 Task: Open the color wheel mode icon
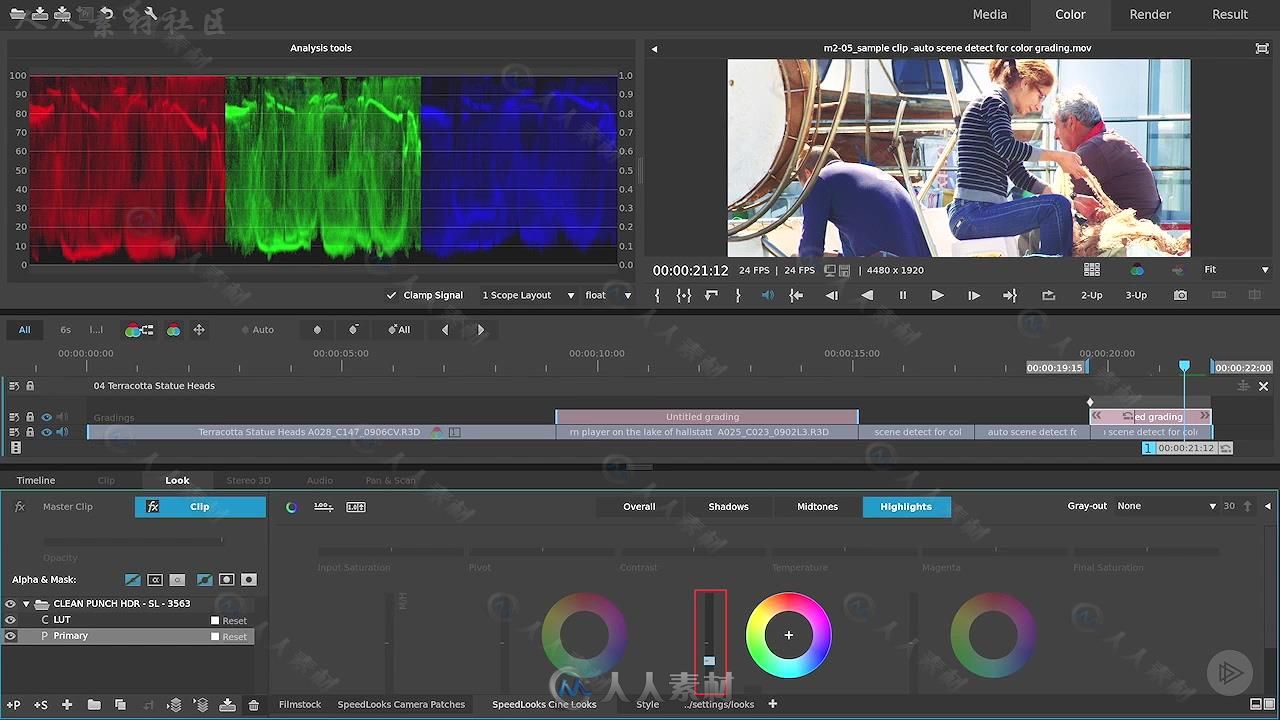[x=292, y=507]
